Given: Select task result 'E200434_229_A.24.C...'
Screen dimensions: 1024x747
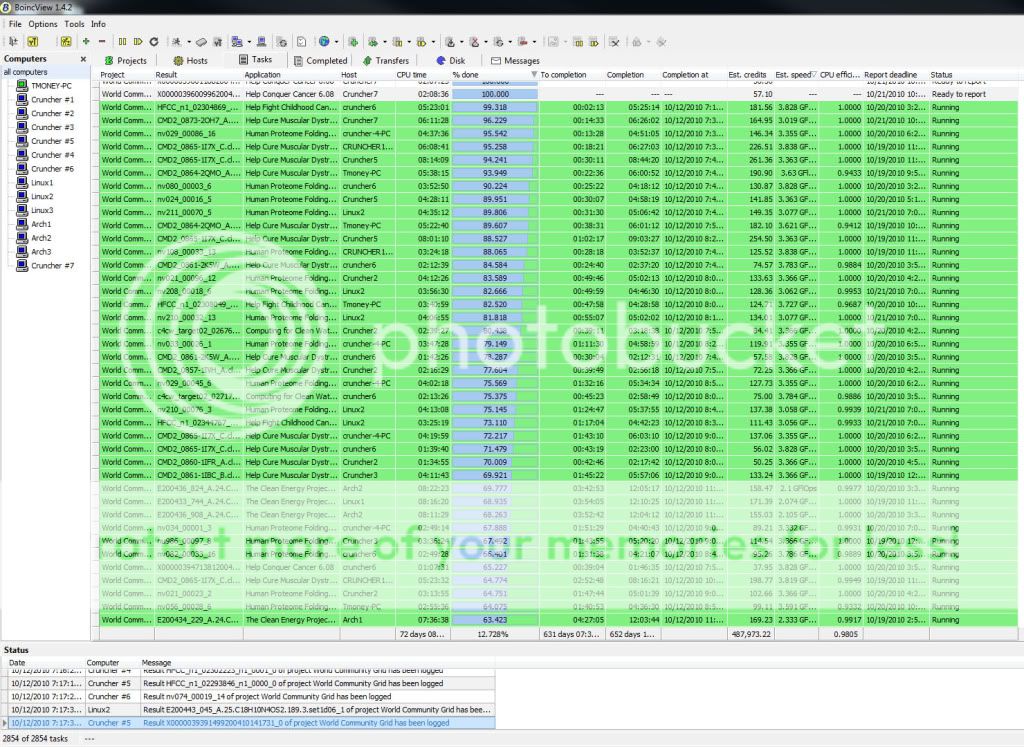Looking at the screenshot, I should pyautogui.click(x=198, y=620).
